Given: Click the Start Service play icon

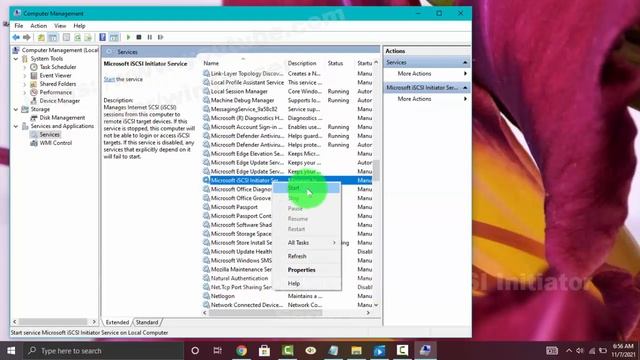Looking at the screenshot, I should (x=128, y=38).
